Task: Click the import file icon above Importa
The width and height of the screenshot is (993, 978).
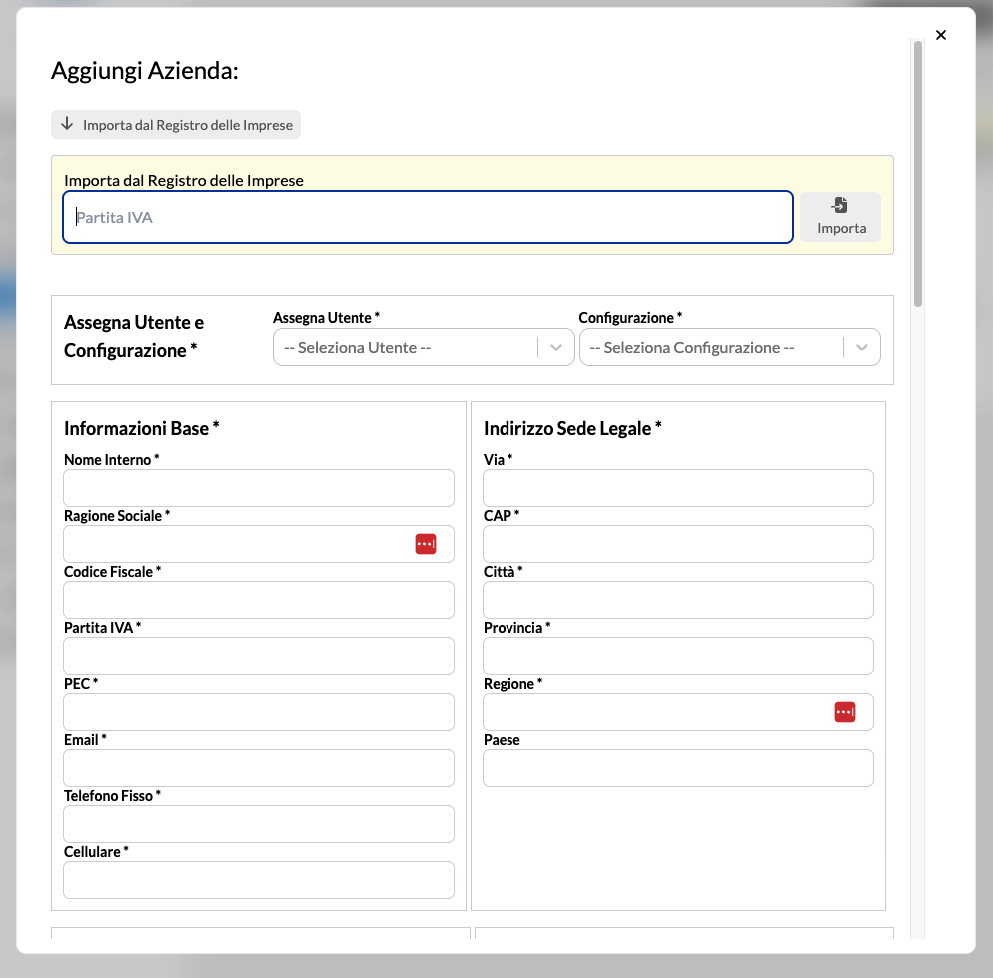Action: point(840,205)
